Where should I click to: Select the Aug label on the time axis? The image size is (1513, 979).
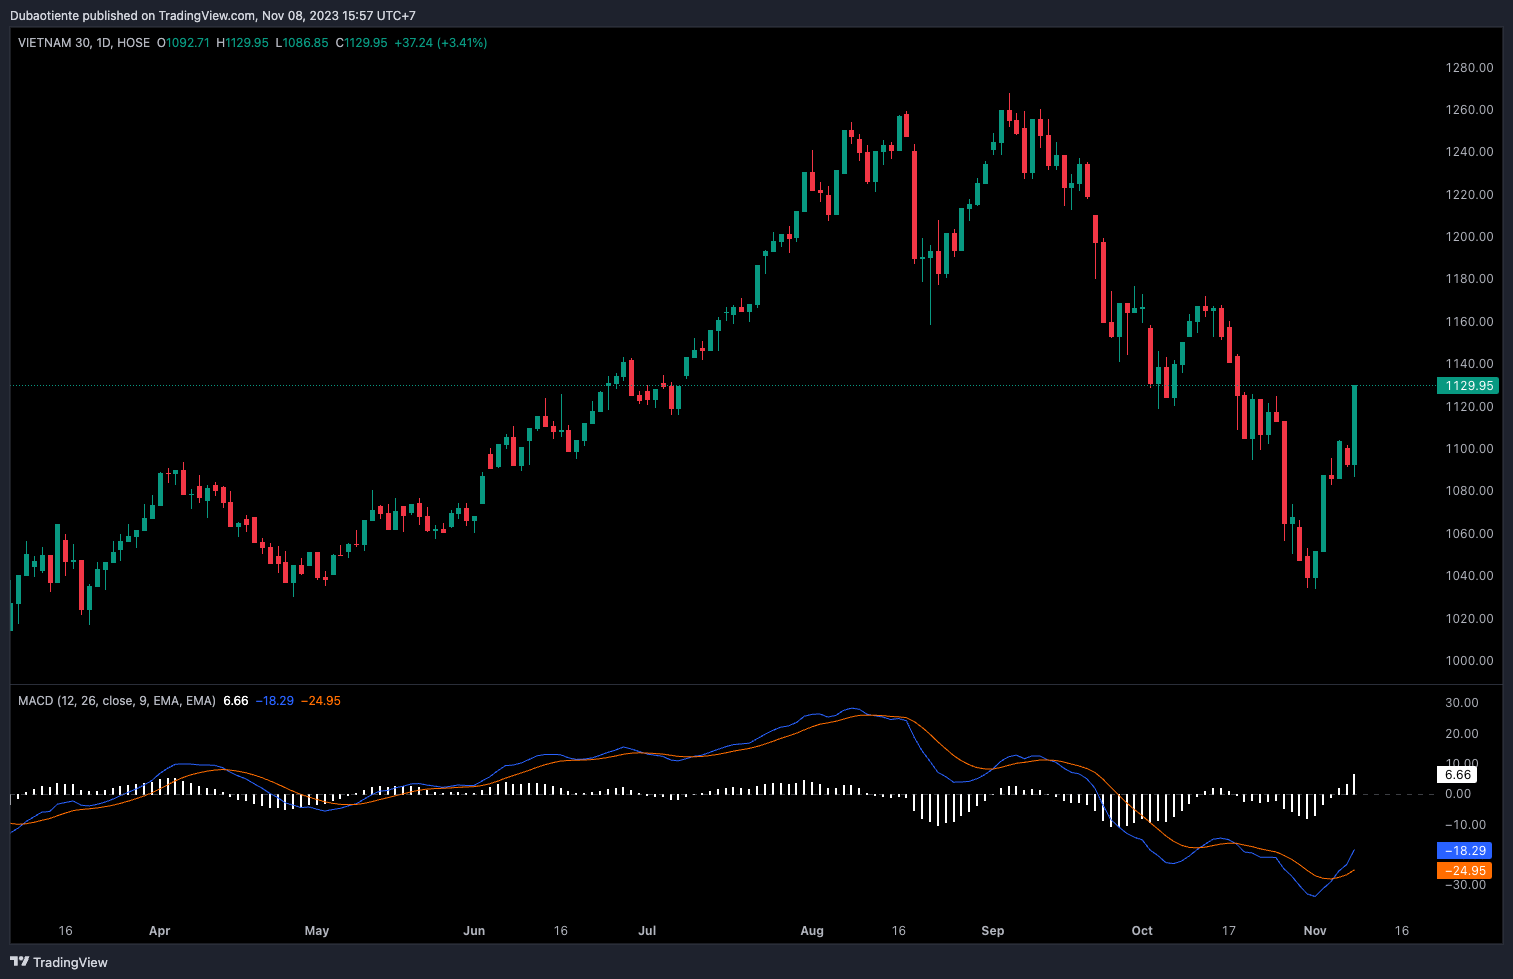pos(812,931)
